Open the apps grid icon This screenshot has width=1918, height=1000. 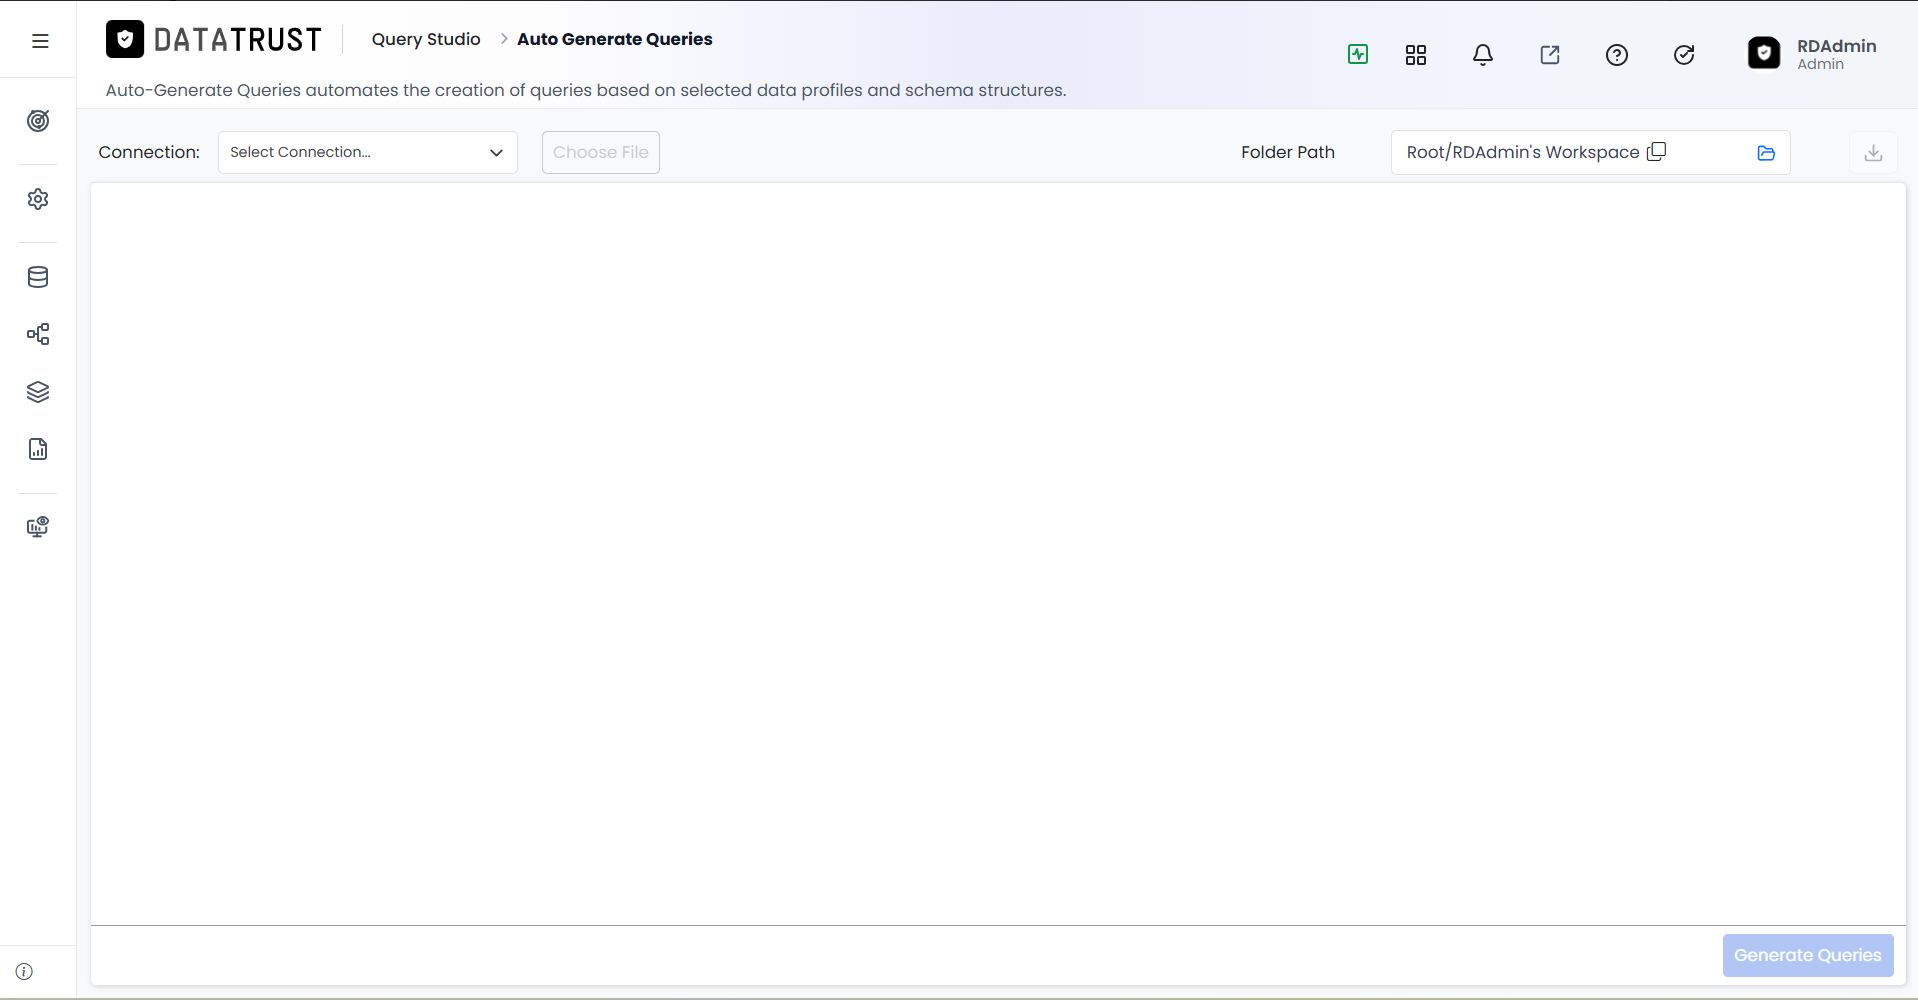tap(1416, 55)
